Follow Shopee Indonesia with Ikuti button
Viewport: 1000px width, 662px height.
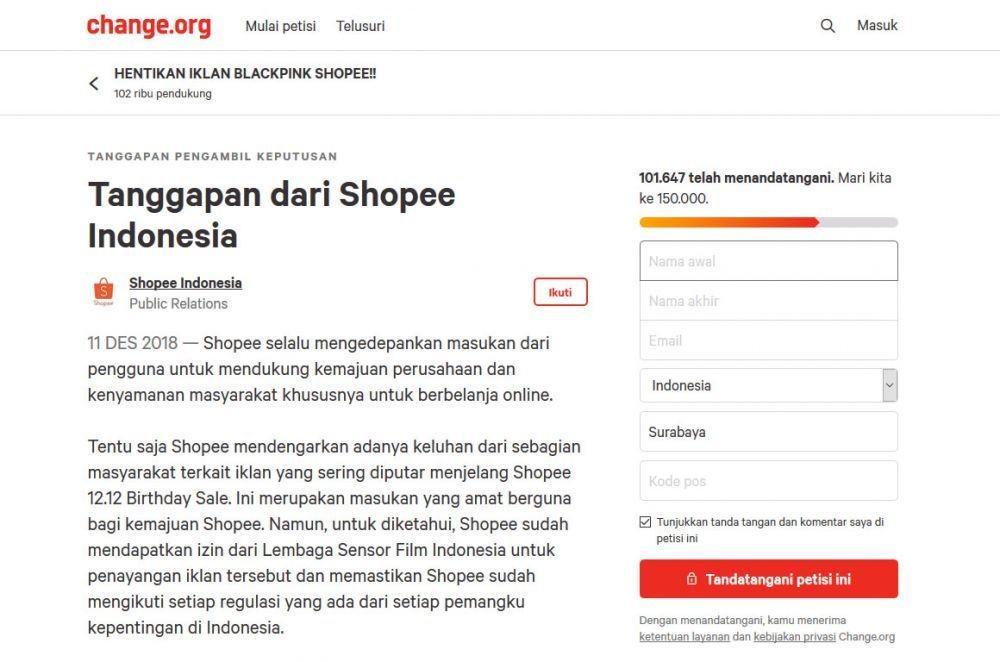pos(561,292)
